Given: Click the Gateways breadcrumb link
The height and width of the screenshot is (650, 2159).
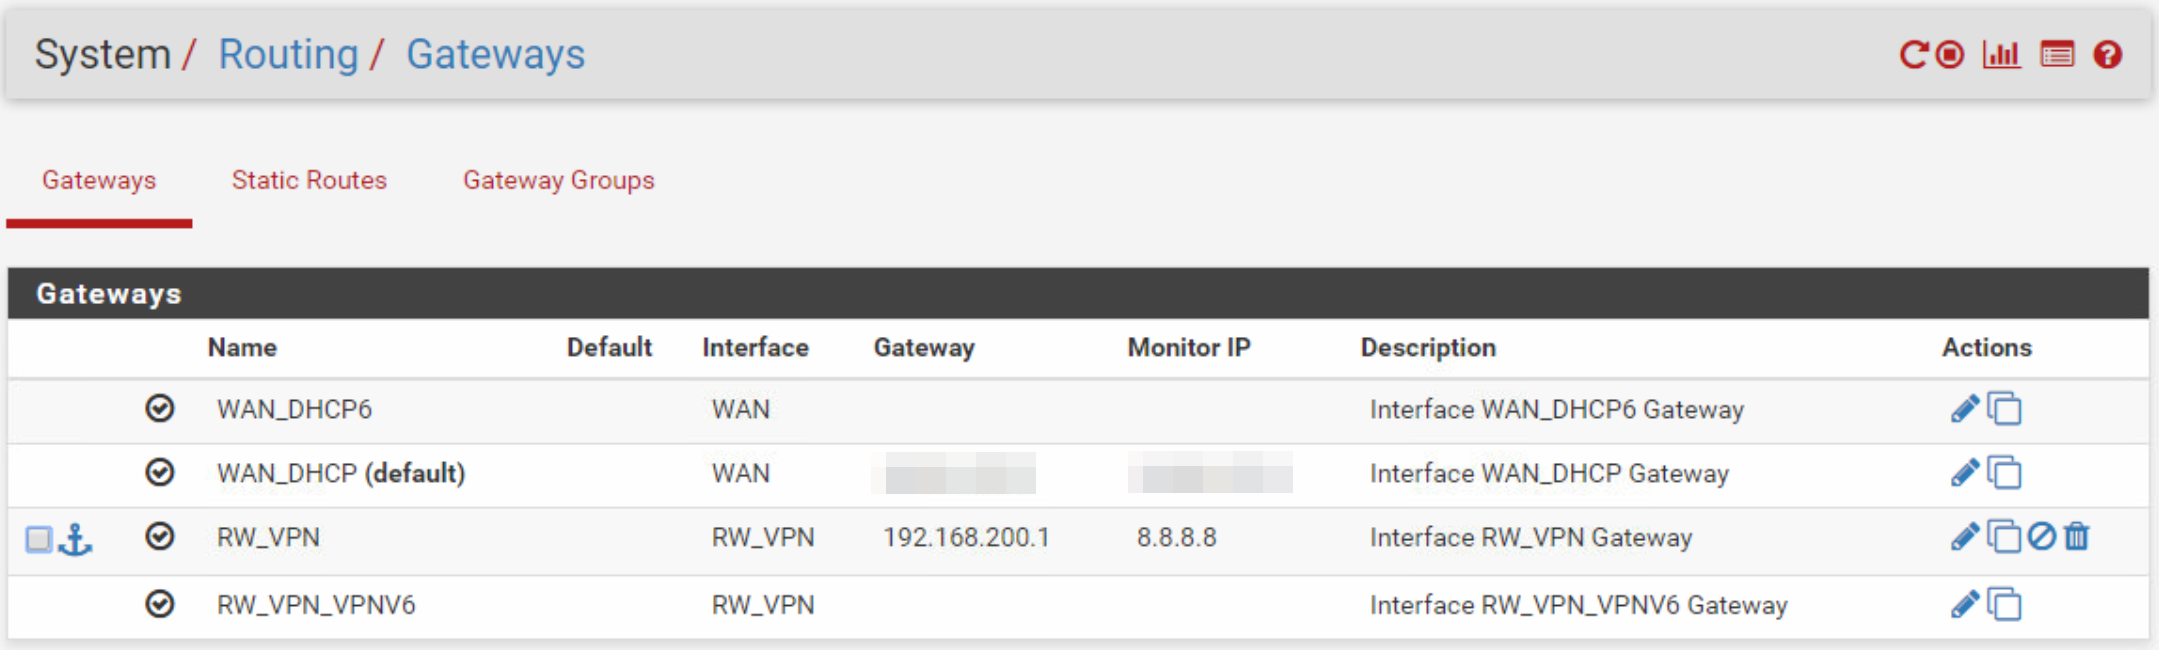Looking at the screenshot, I should click(x=495, y=54).
